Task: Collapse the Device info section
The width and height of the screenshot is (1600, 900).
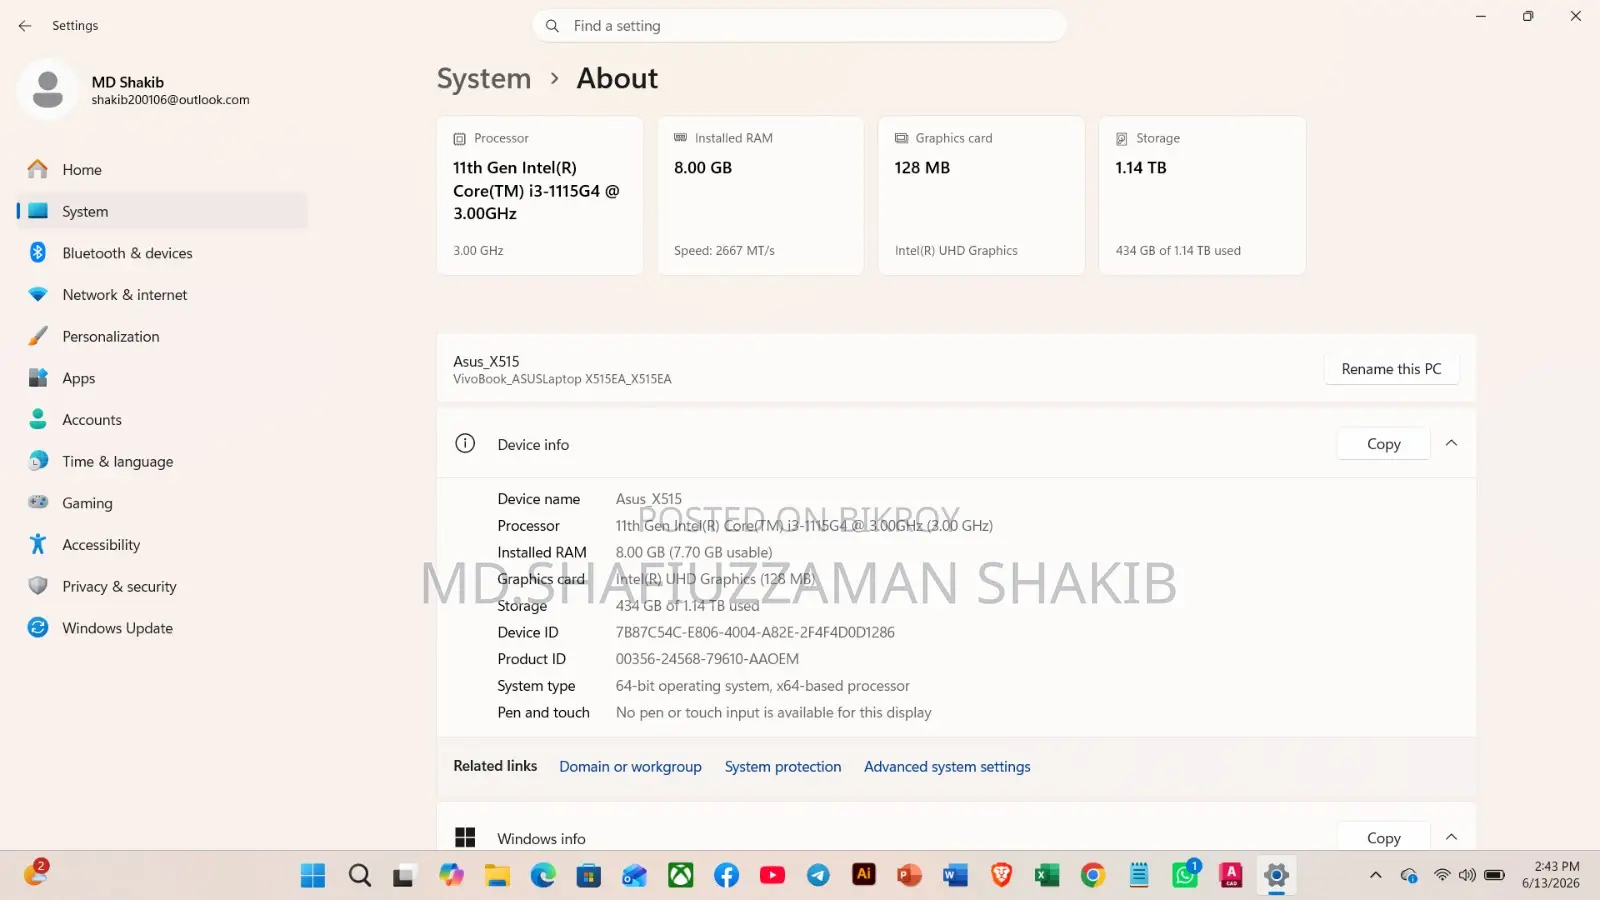Action: 1452,443
